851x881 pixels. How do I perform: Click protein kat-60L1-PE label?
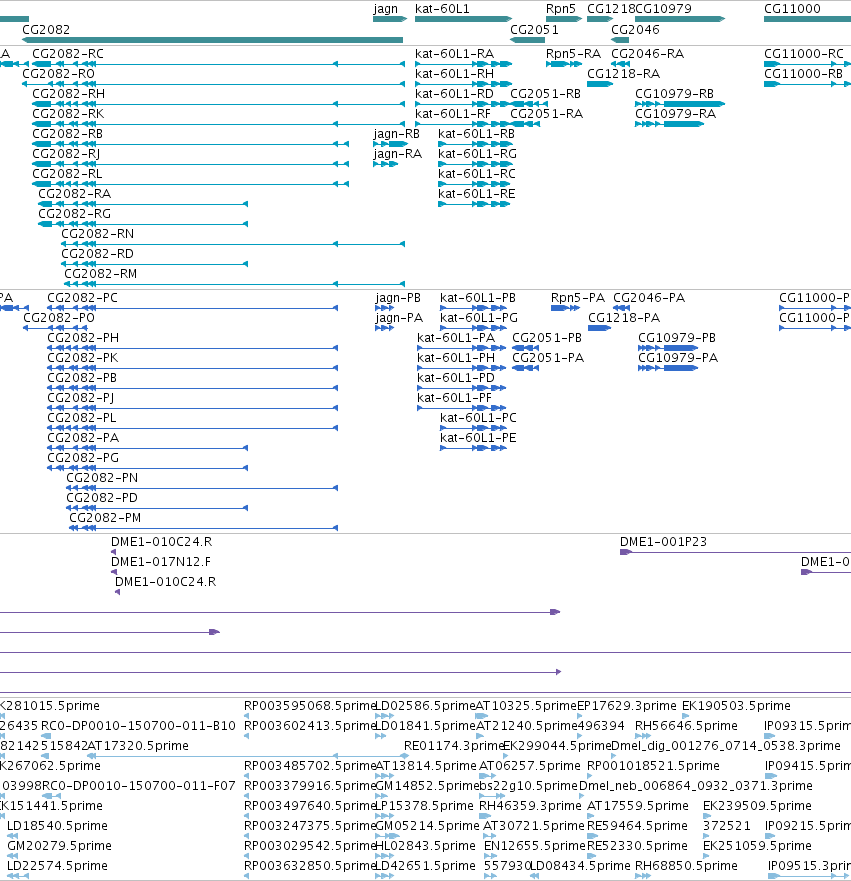(x=478, y=438)
